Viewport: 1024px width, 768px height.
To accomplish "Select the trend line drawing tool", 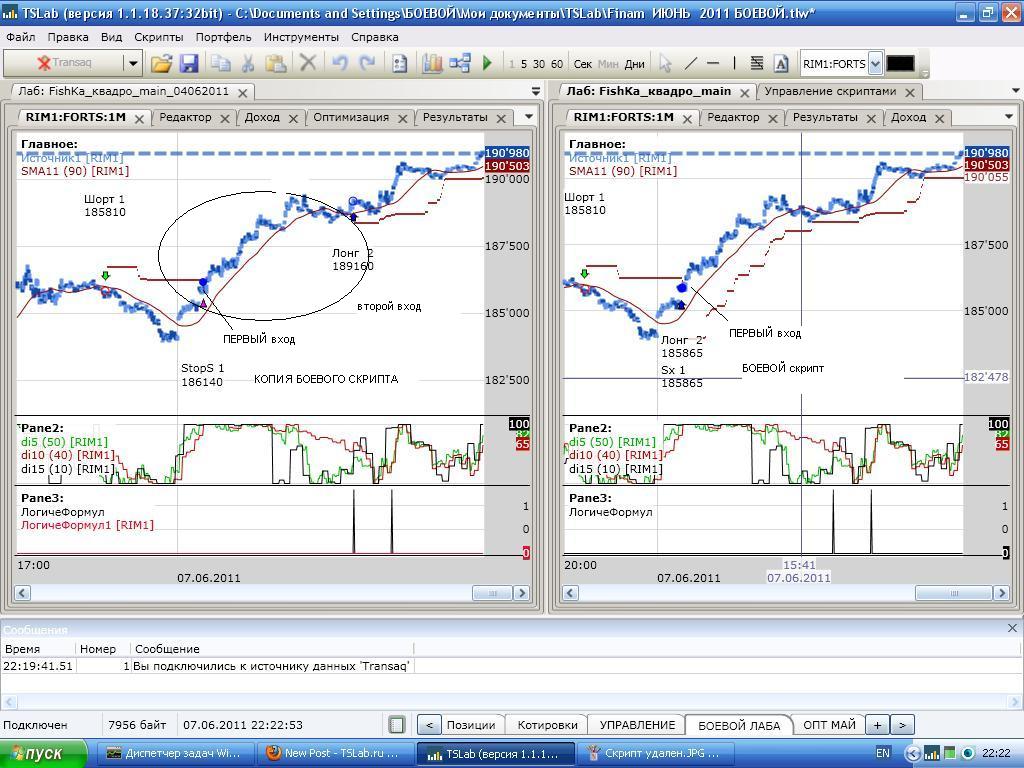I will pos(690,63).
